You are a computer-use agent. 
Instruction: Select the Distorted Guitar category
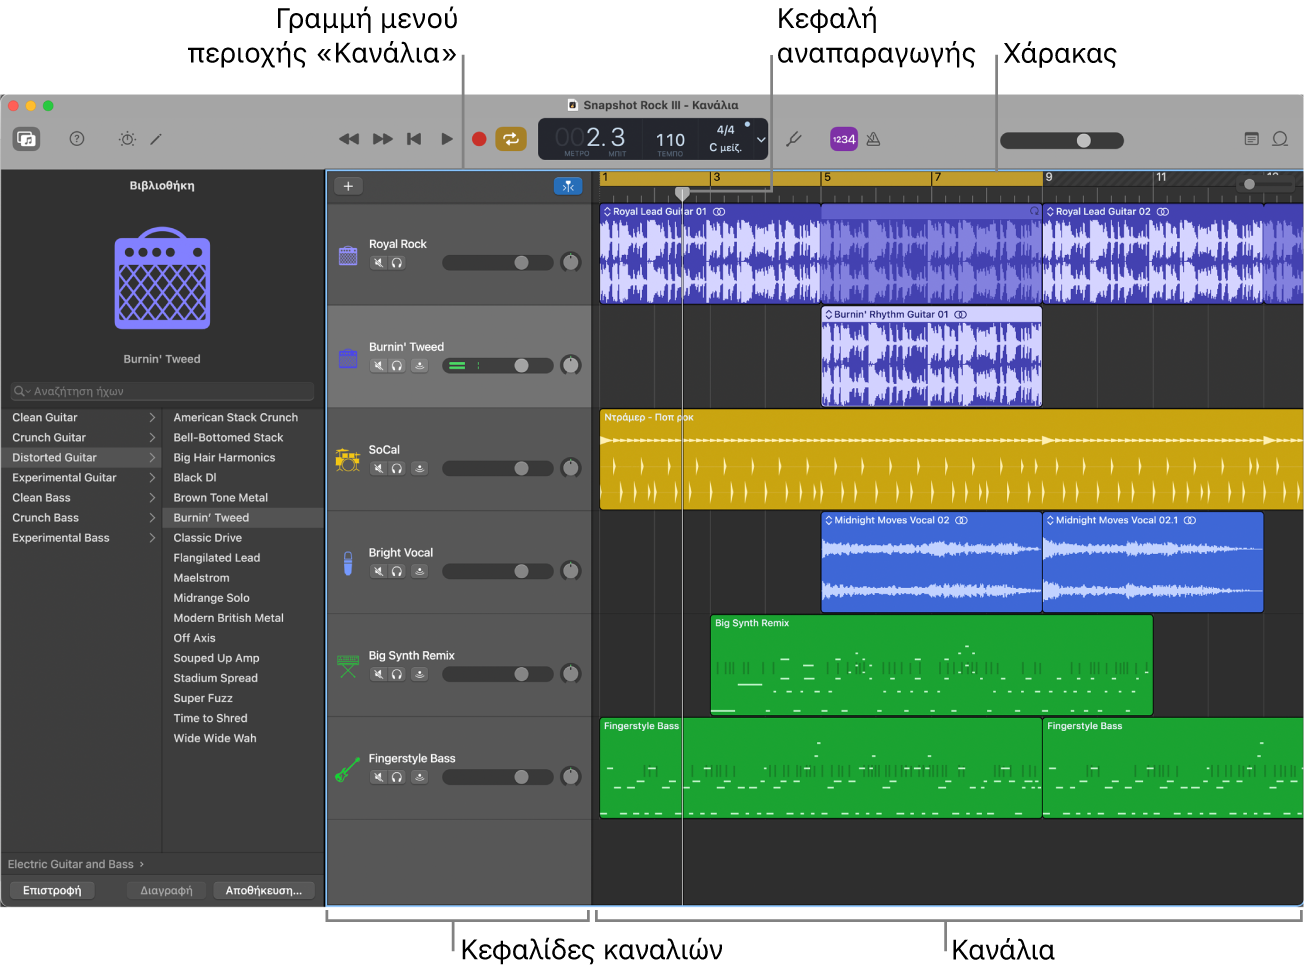(81, 457)
